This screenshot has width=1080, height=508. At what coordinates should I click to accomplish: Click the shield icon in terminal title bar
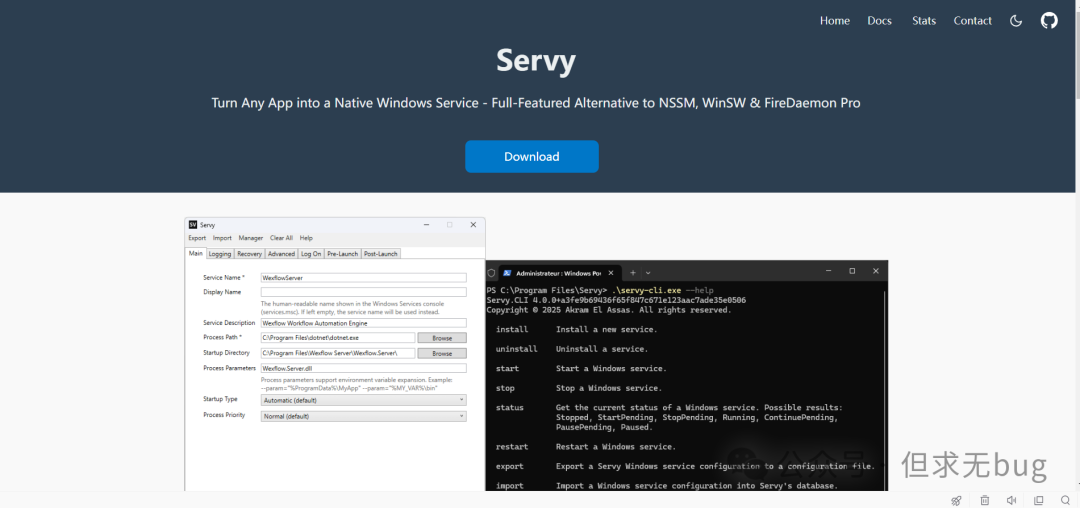pyautogui.click(x=492, y=272)
